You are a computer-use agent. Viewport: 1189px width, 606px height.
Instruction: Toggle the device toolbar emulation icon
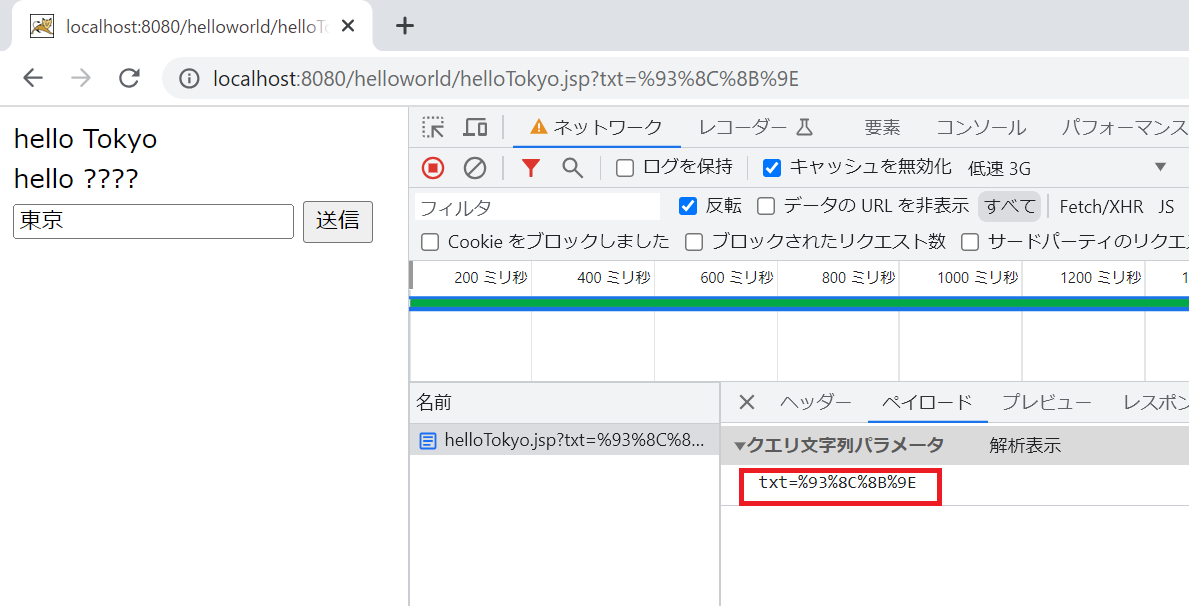pyautogui.click(x=475, y=127)
